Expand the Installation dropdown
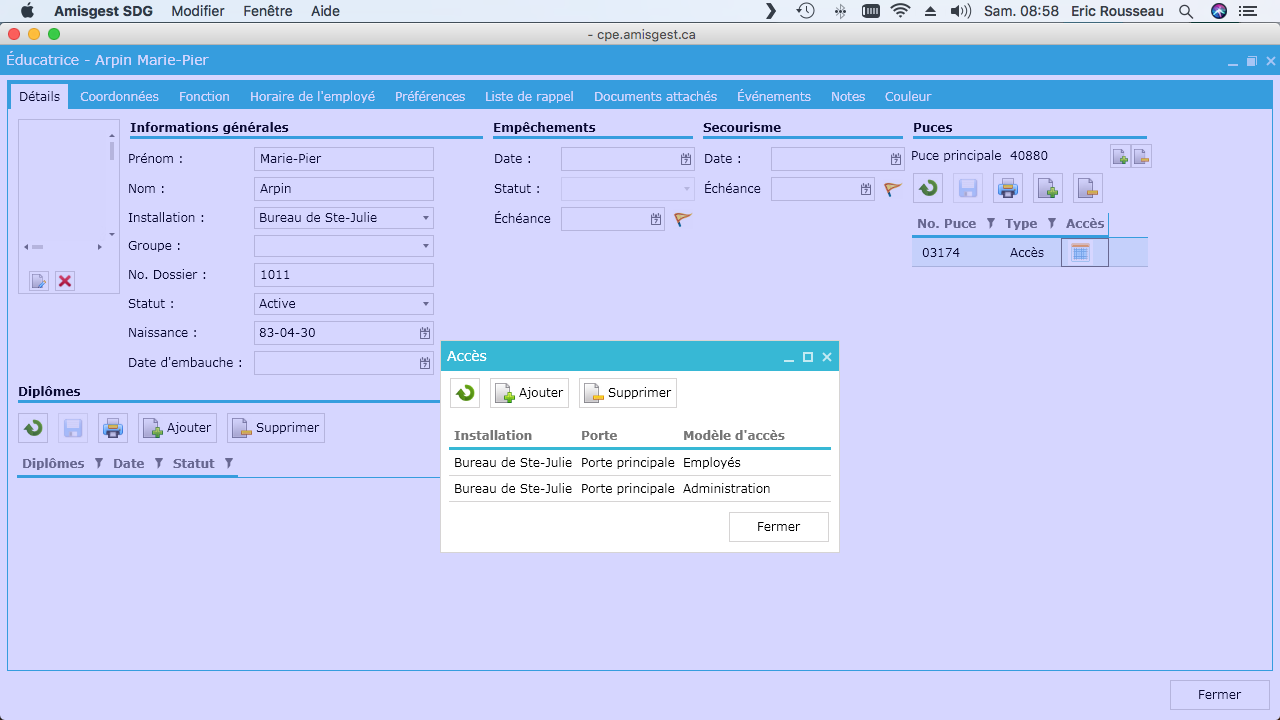1280x720 pixels. tap(426, 218)
